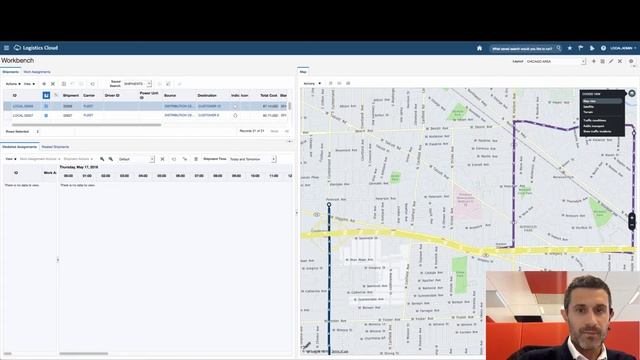Select Map view option in view popup

[602, 101]
